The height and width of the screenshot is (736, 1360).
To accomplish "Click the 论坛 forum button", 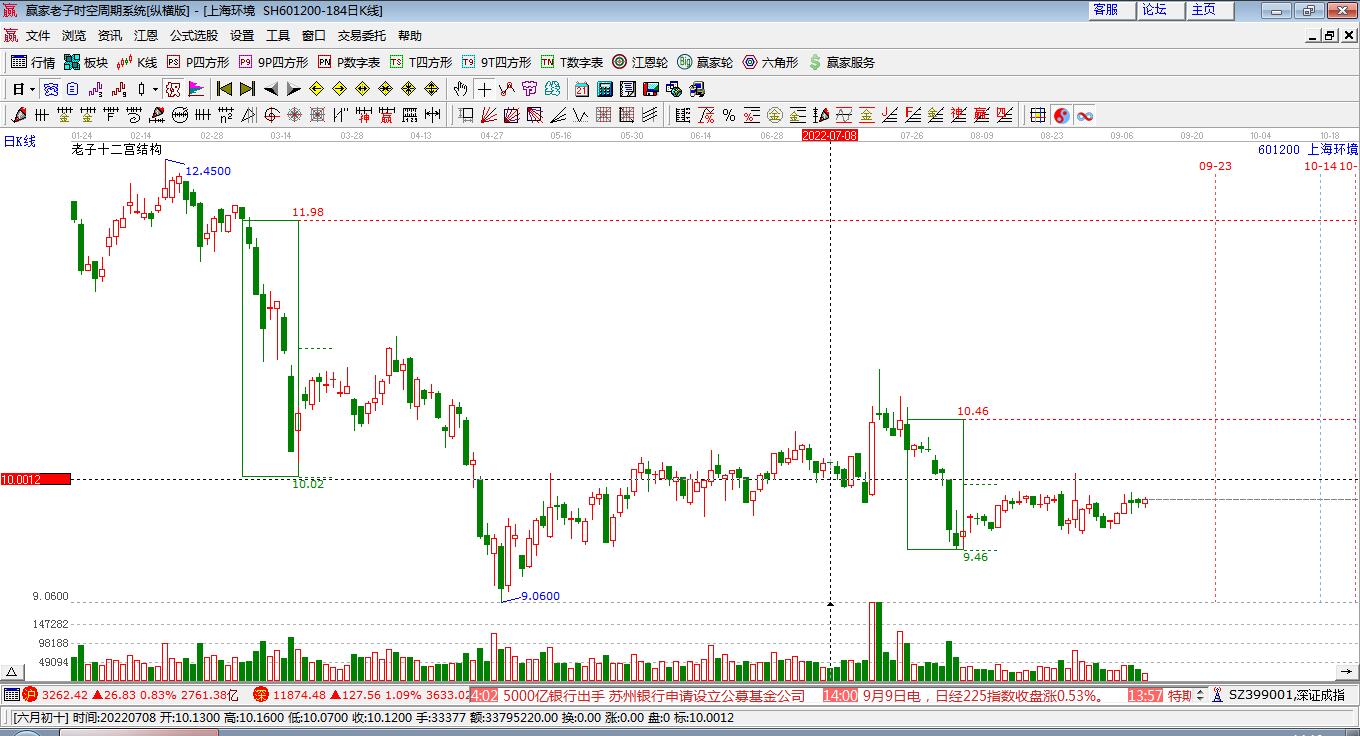I will tap(1161, 10).
